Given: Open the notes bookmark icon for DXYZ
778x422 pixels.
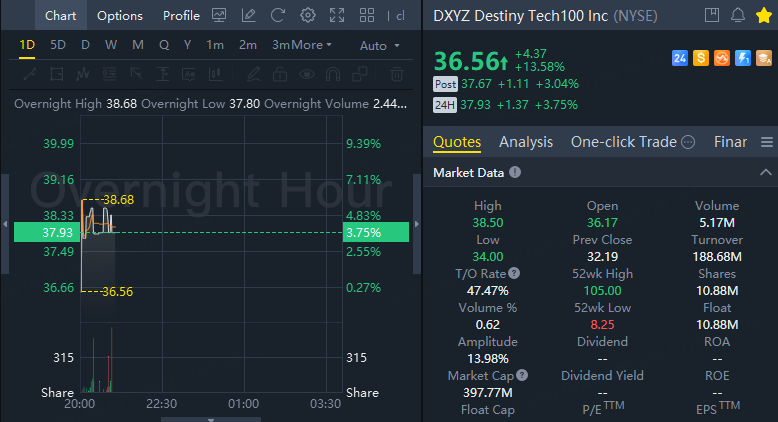Looking at the screenshot, I should (x=712, y=15).
